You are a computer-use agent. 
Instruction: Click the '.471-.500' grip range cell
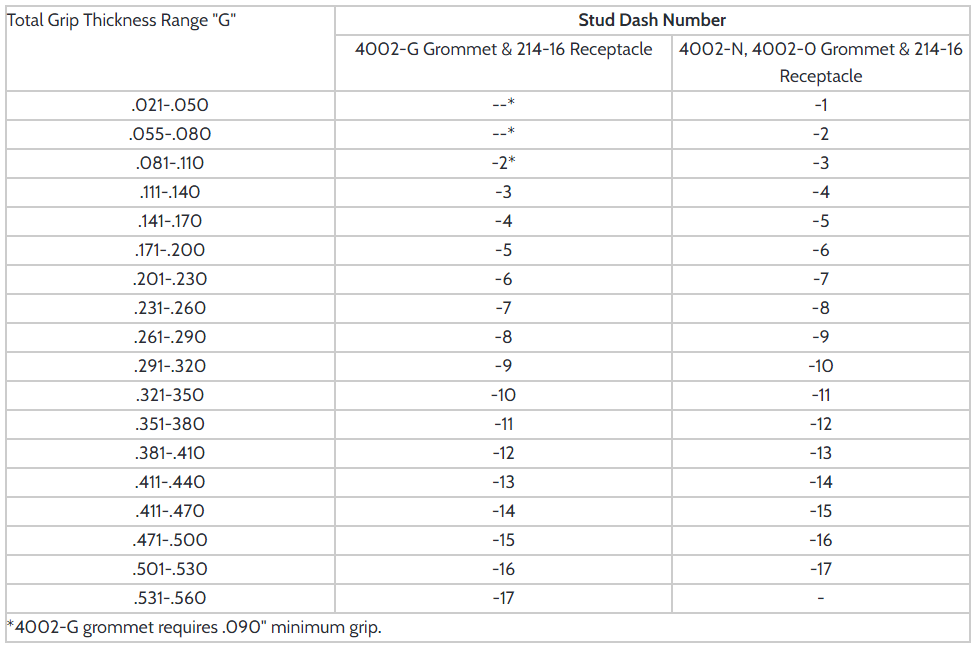170,540
